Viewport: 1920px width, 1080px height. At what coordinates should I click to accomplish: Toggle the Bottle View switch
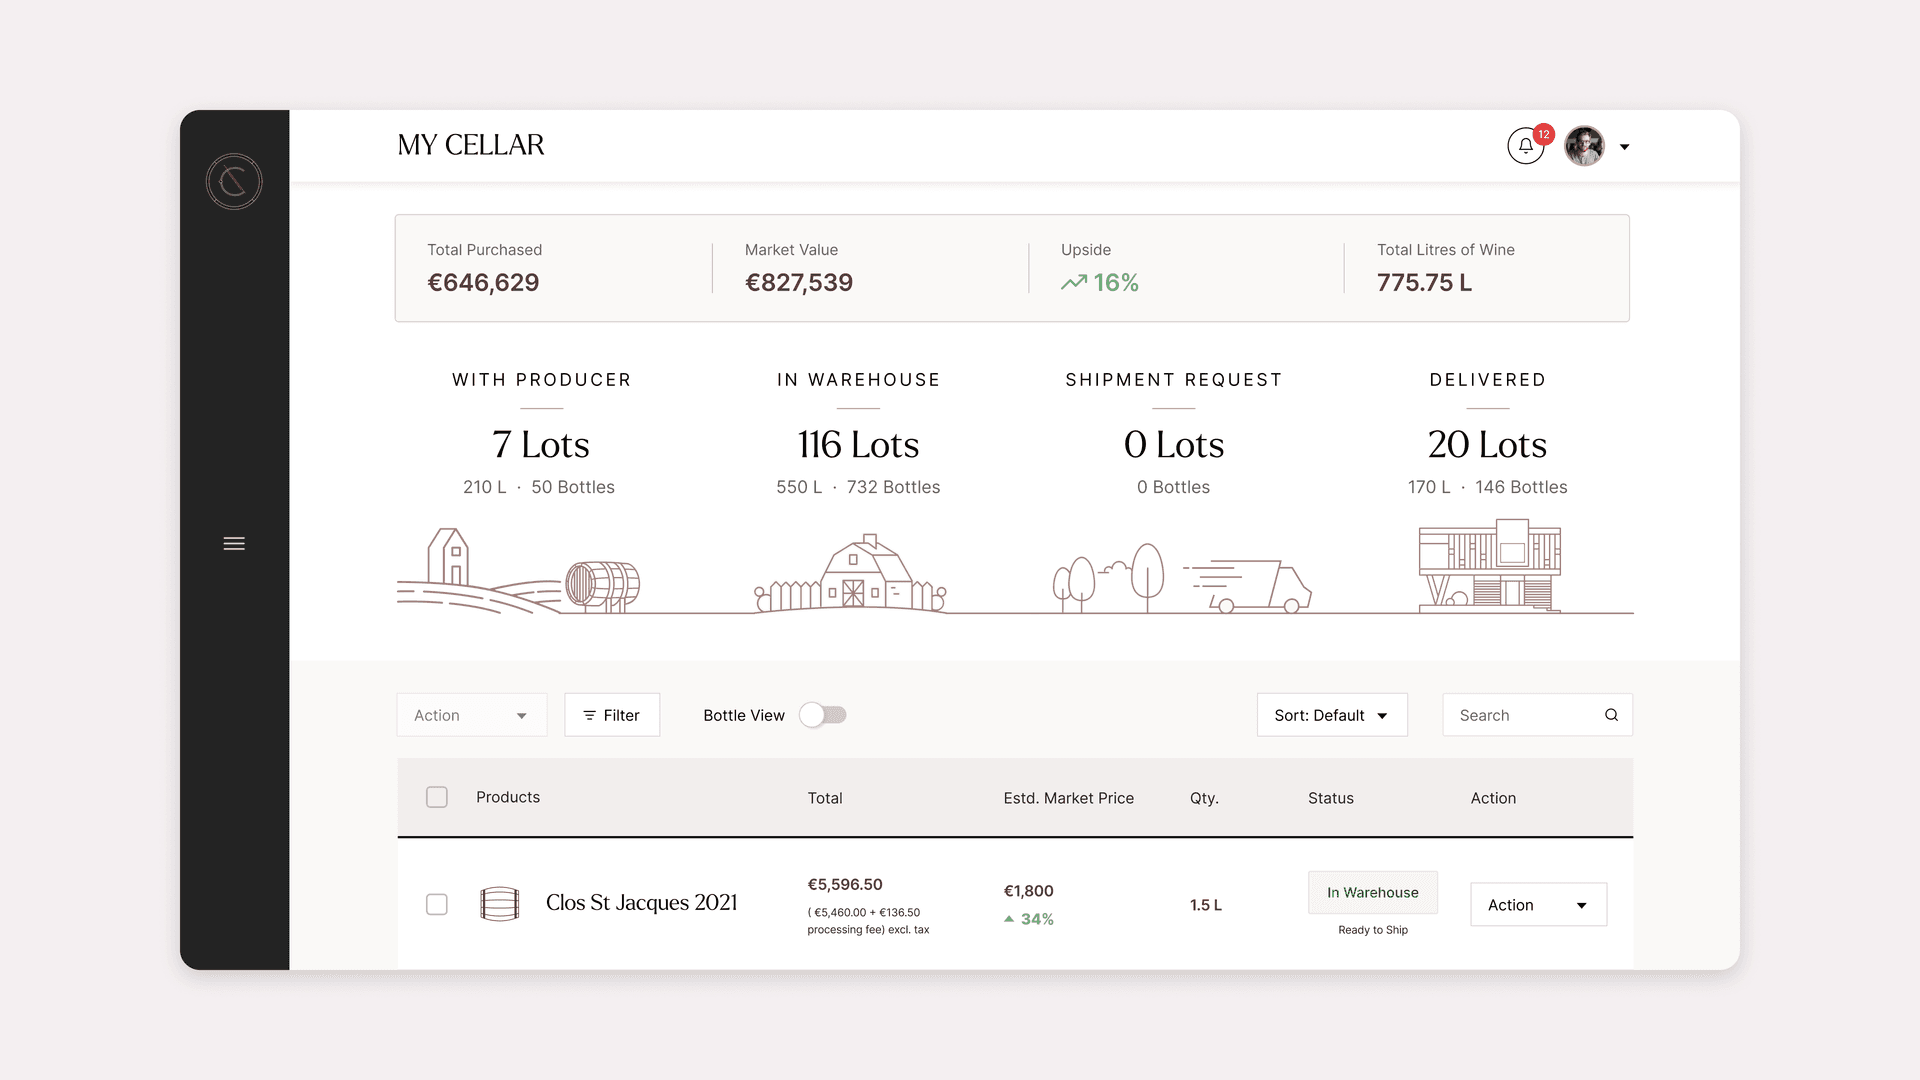point(823,715)
